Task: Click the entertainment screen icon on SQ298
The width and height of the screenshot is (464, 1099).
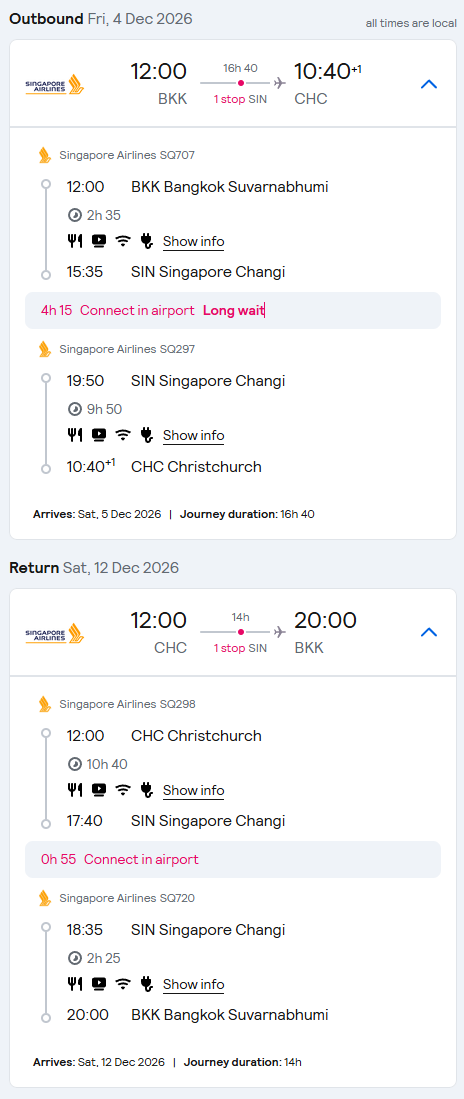Action: tap(99, 790)
